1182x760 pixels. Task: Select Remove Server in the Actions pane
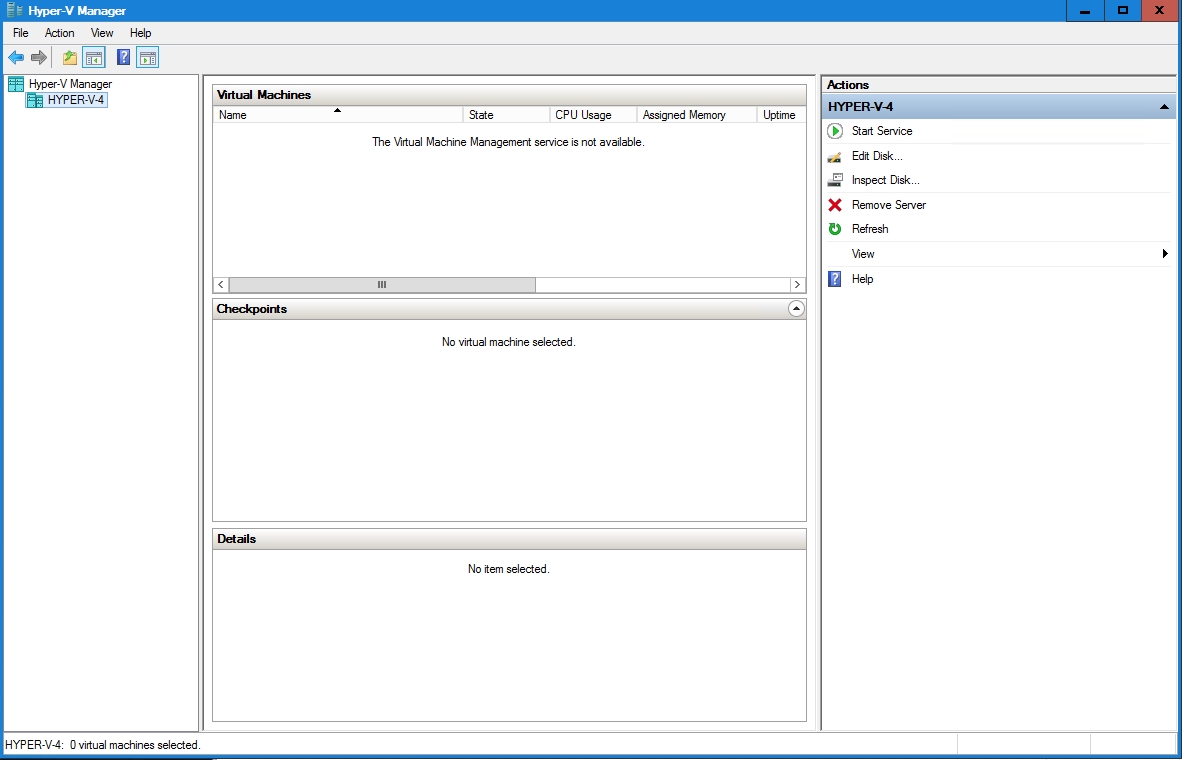pos(889,205)
